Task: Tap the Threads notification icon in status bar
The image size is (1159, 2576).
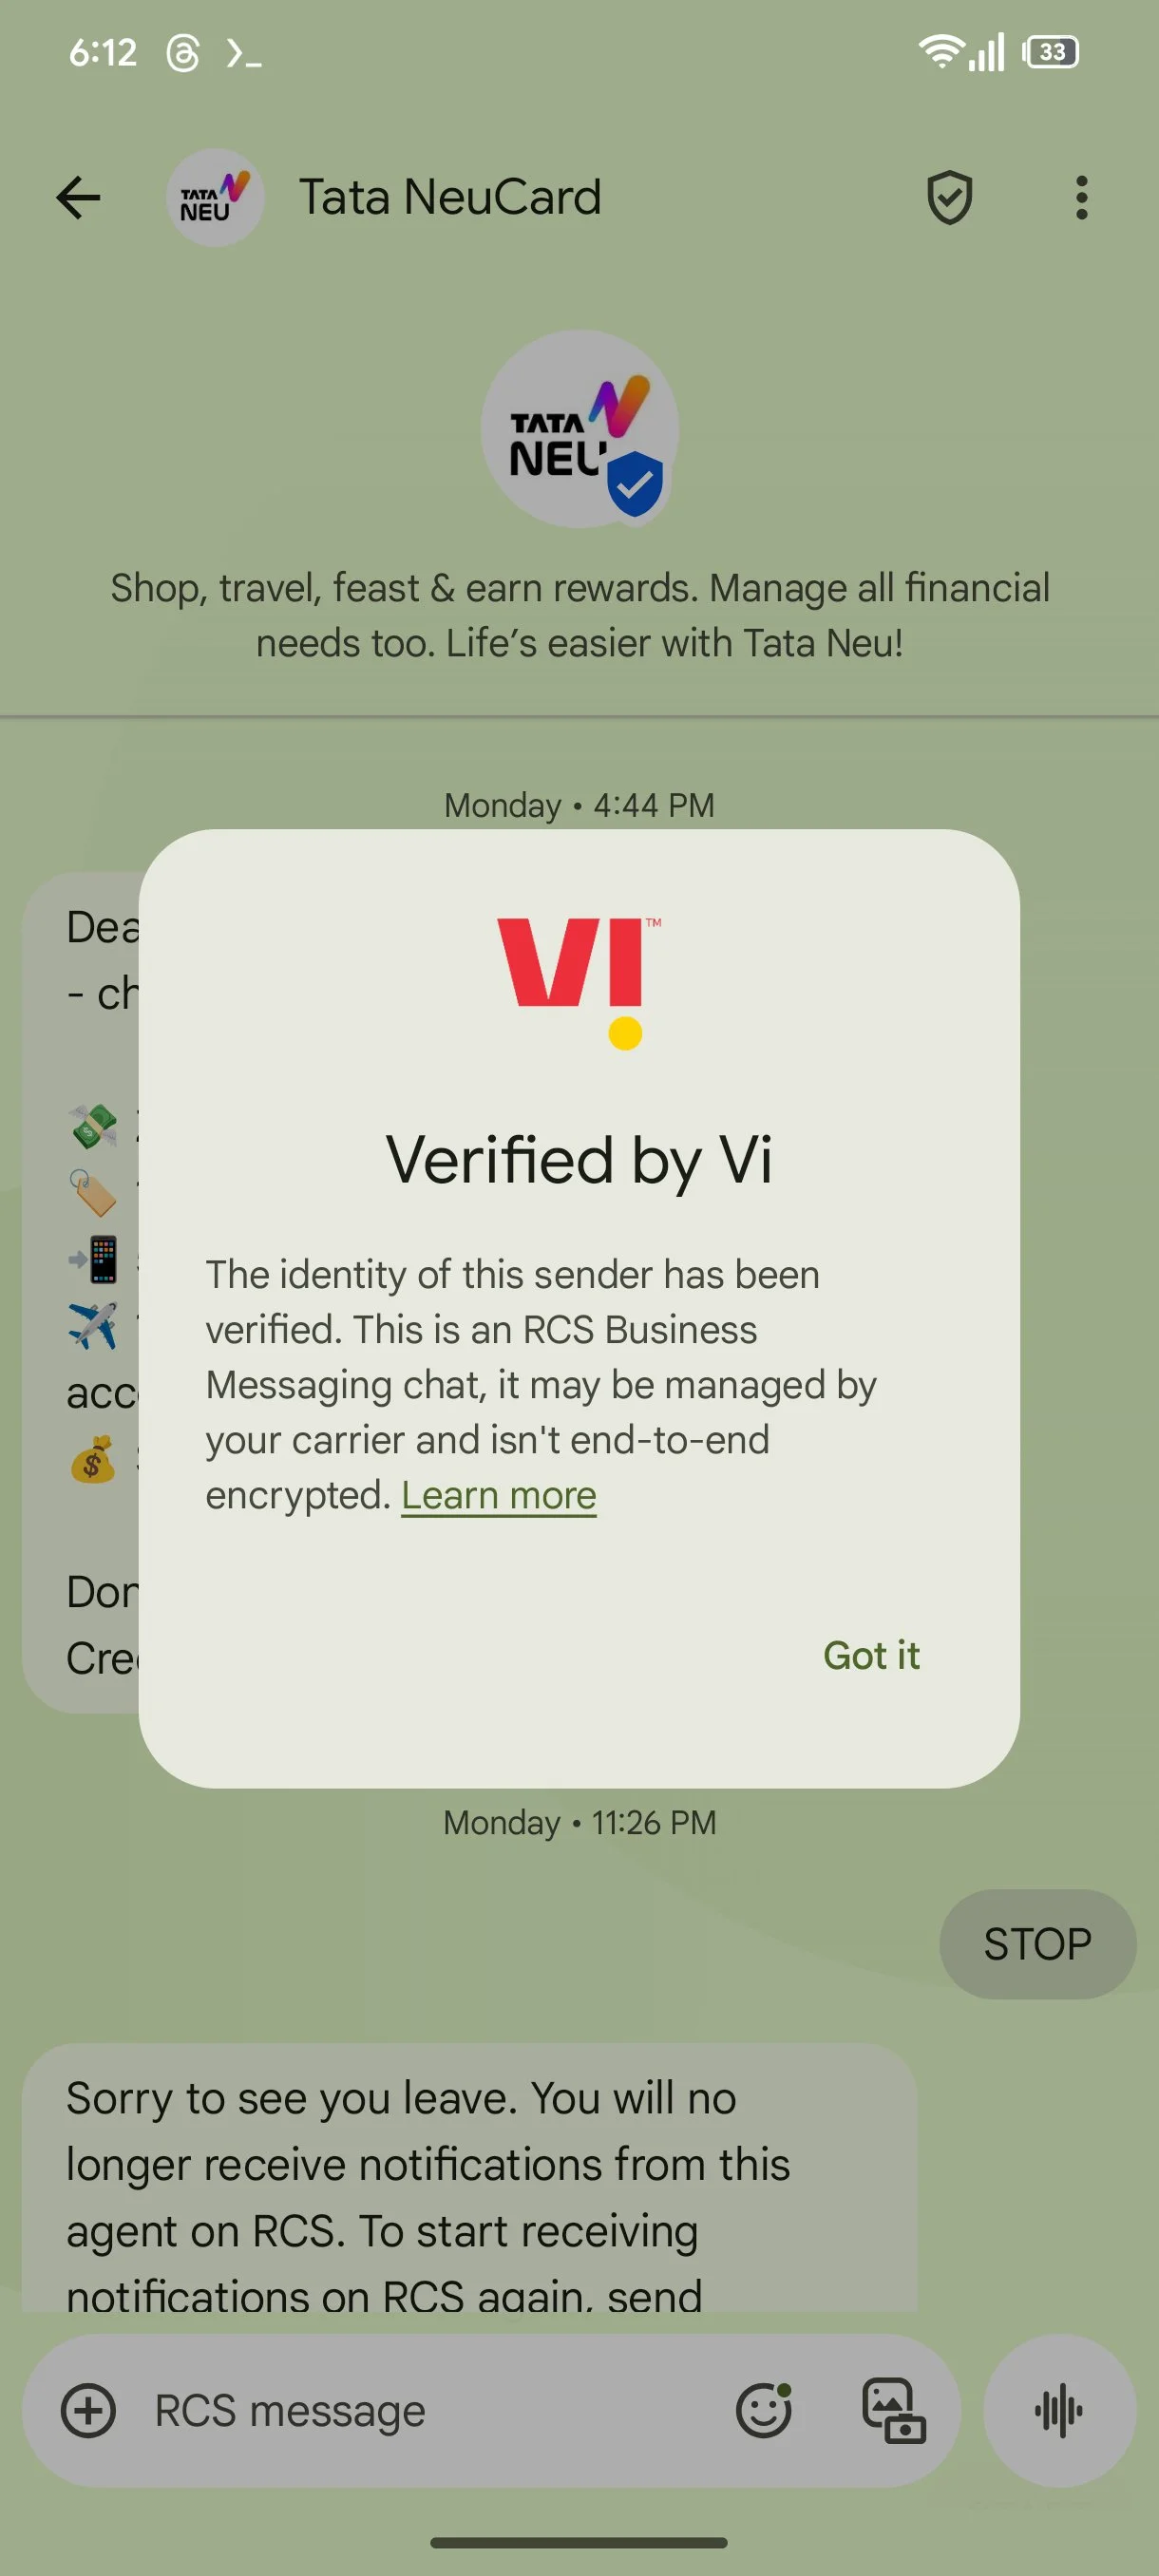Action: point(183,52)
